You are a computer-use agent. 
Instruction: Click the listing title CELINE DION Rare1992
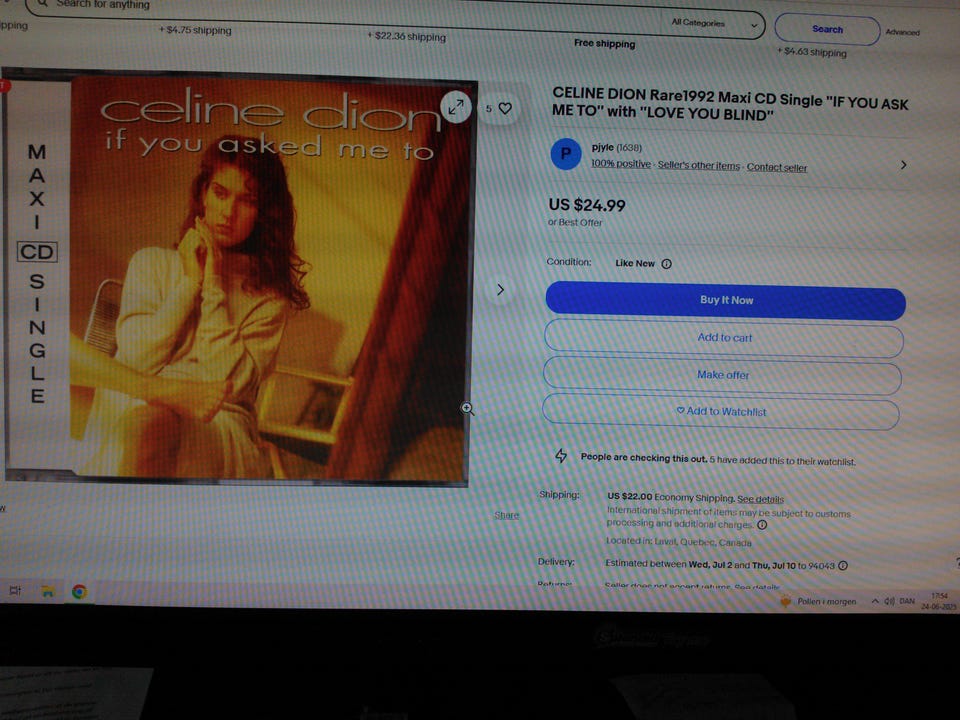click(x=730, y=103)
